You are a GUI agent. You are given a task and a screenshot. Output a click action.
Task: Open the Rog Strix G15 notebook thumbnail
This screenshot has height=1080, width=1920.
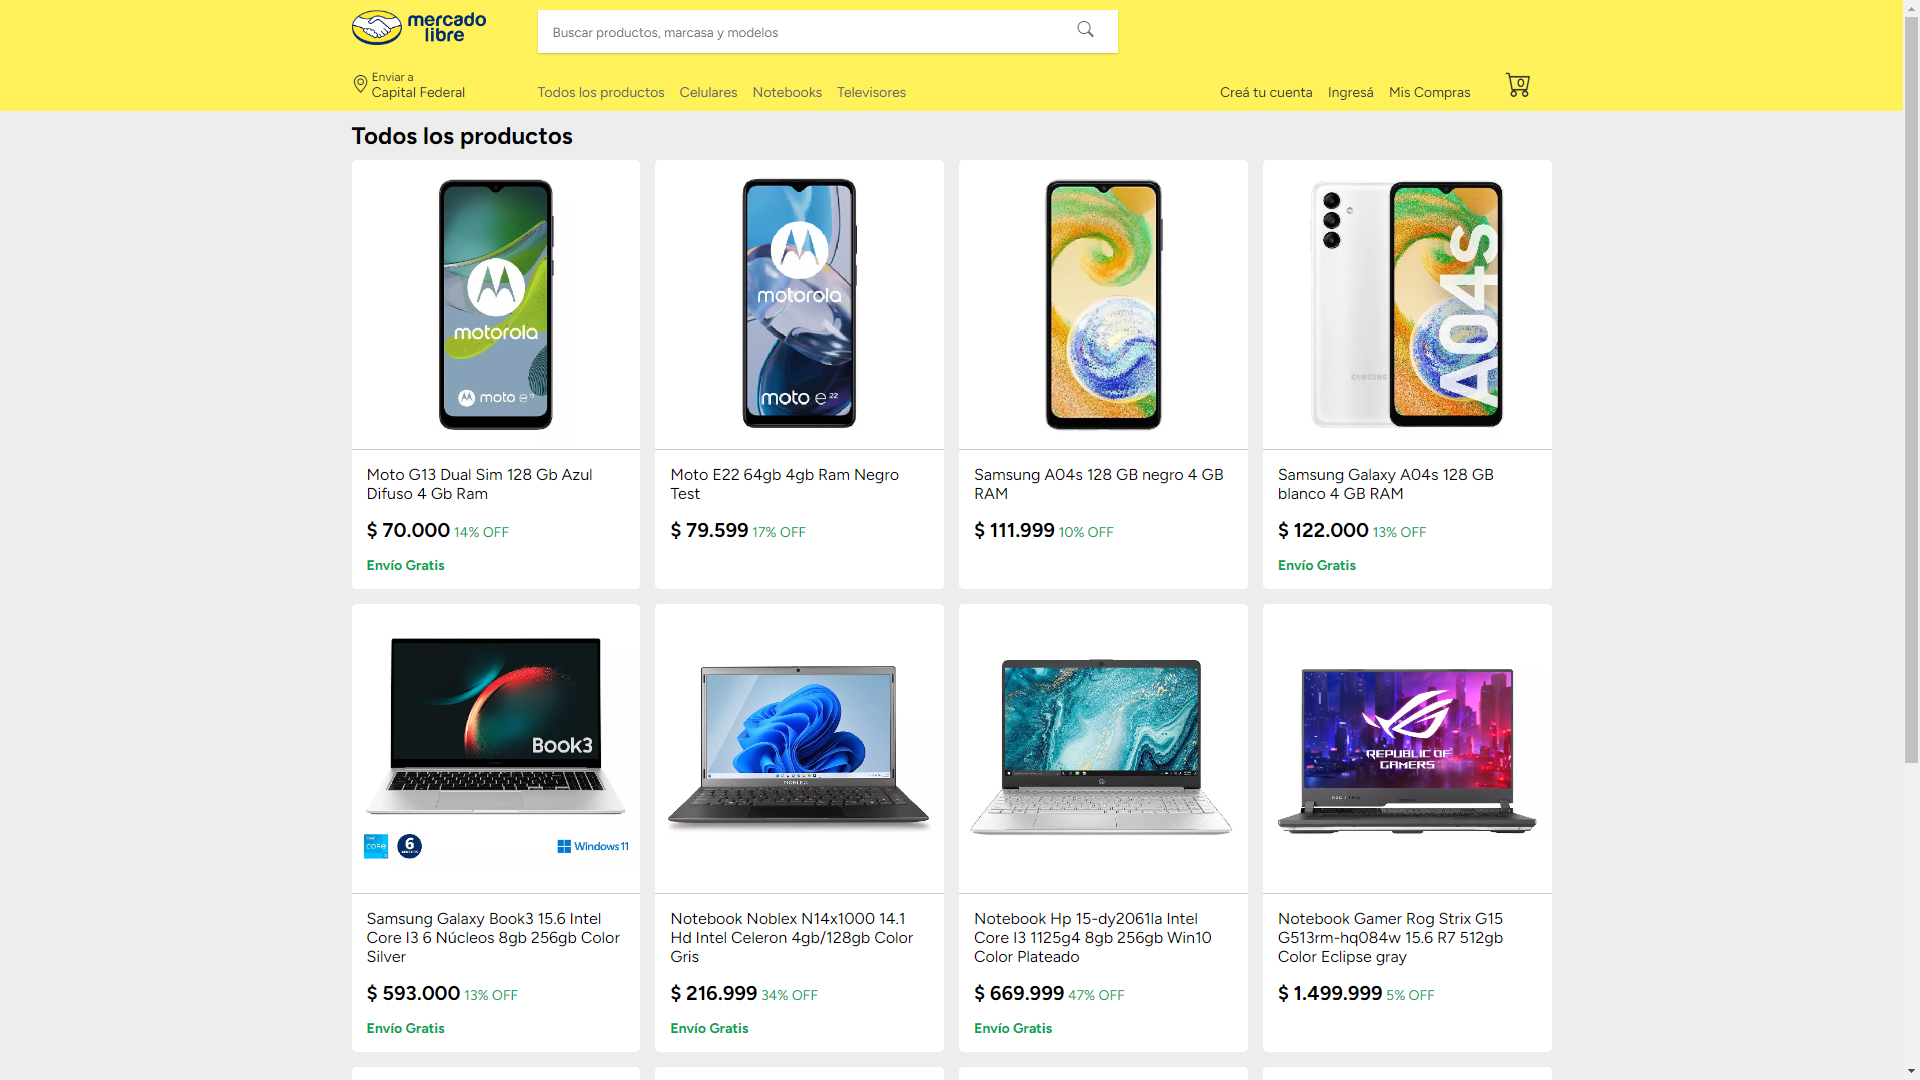(1407, 749)
